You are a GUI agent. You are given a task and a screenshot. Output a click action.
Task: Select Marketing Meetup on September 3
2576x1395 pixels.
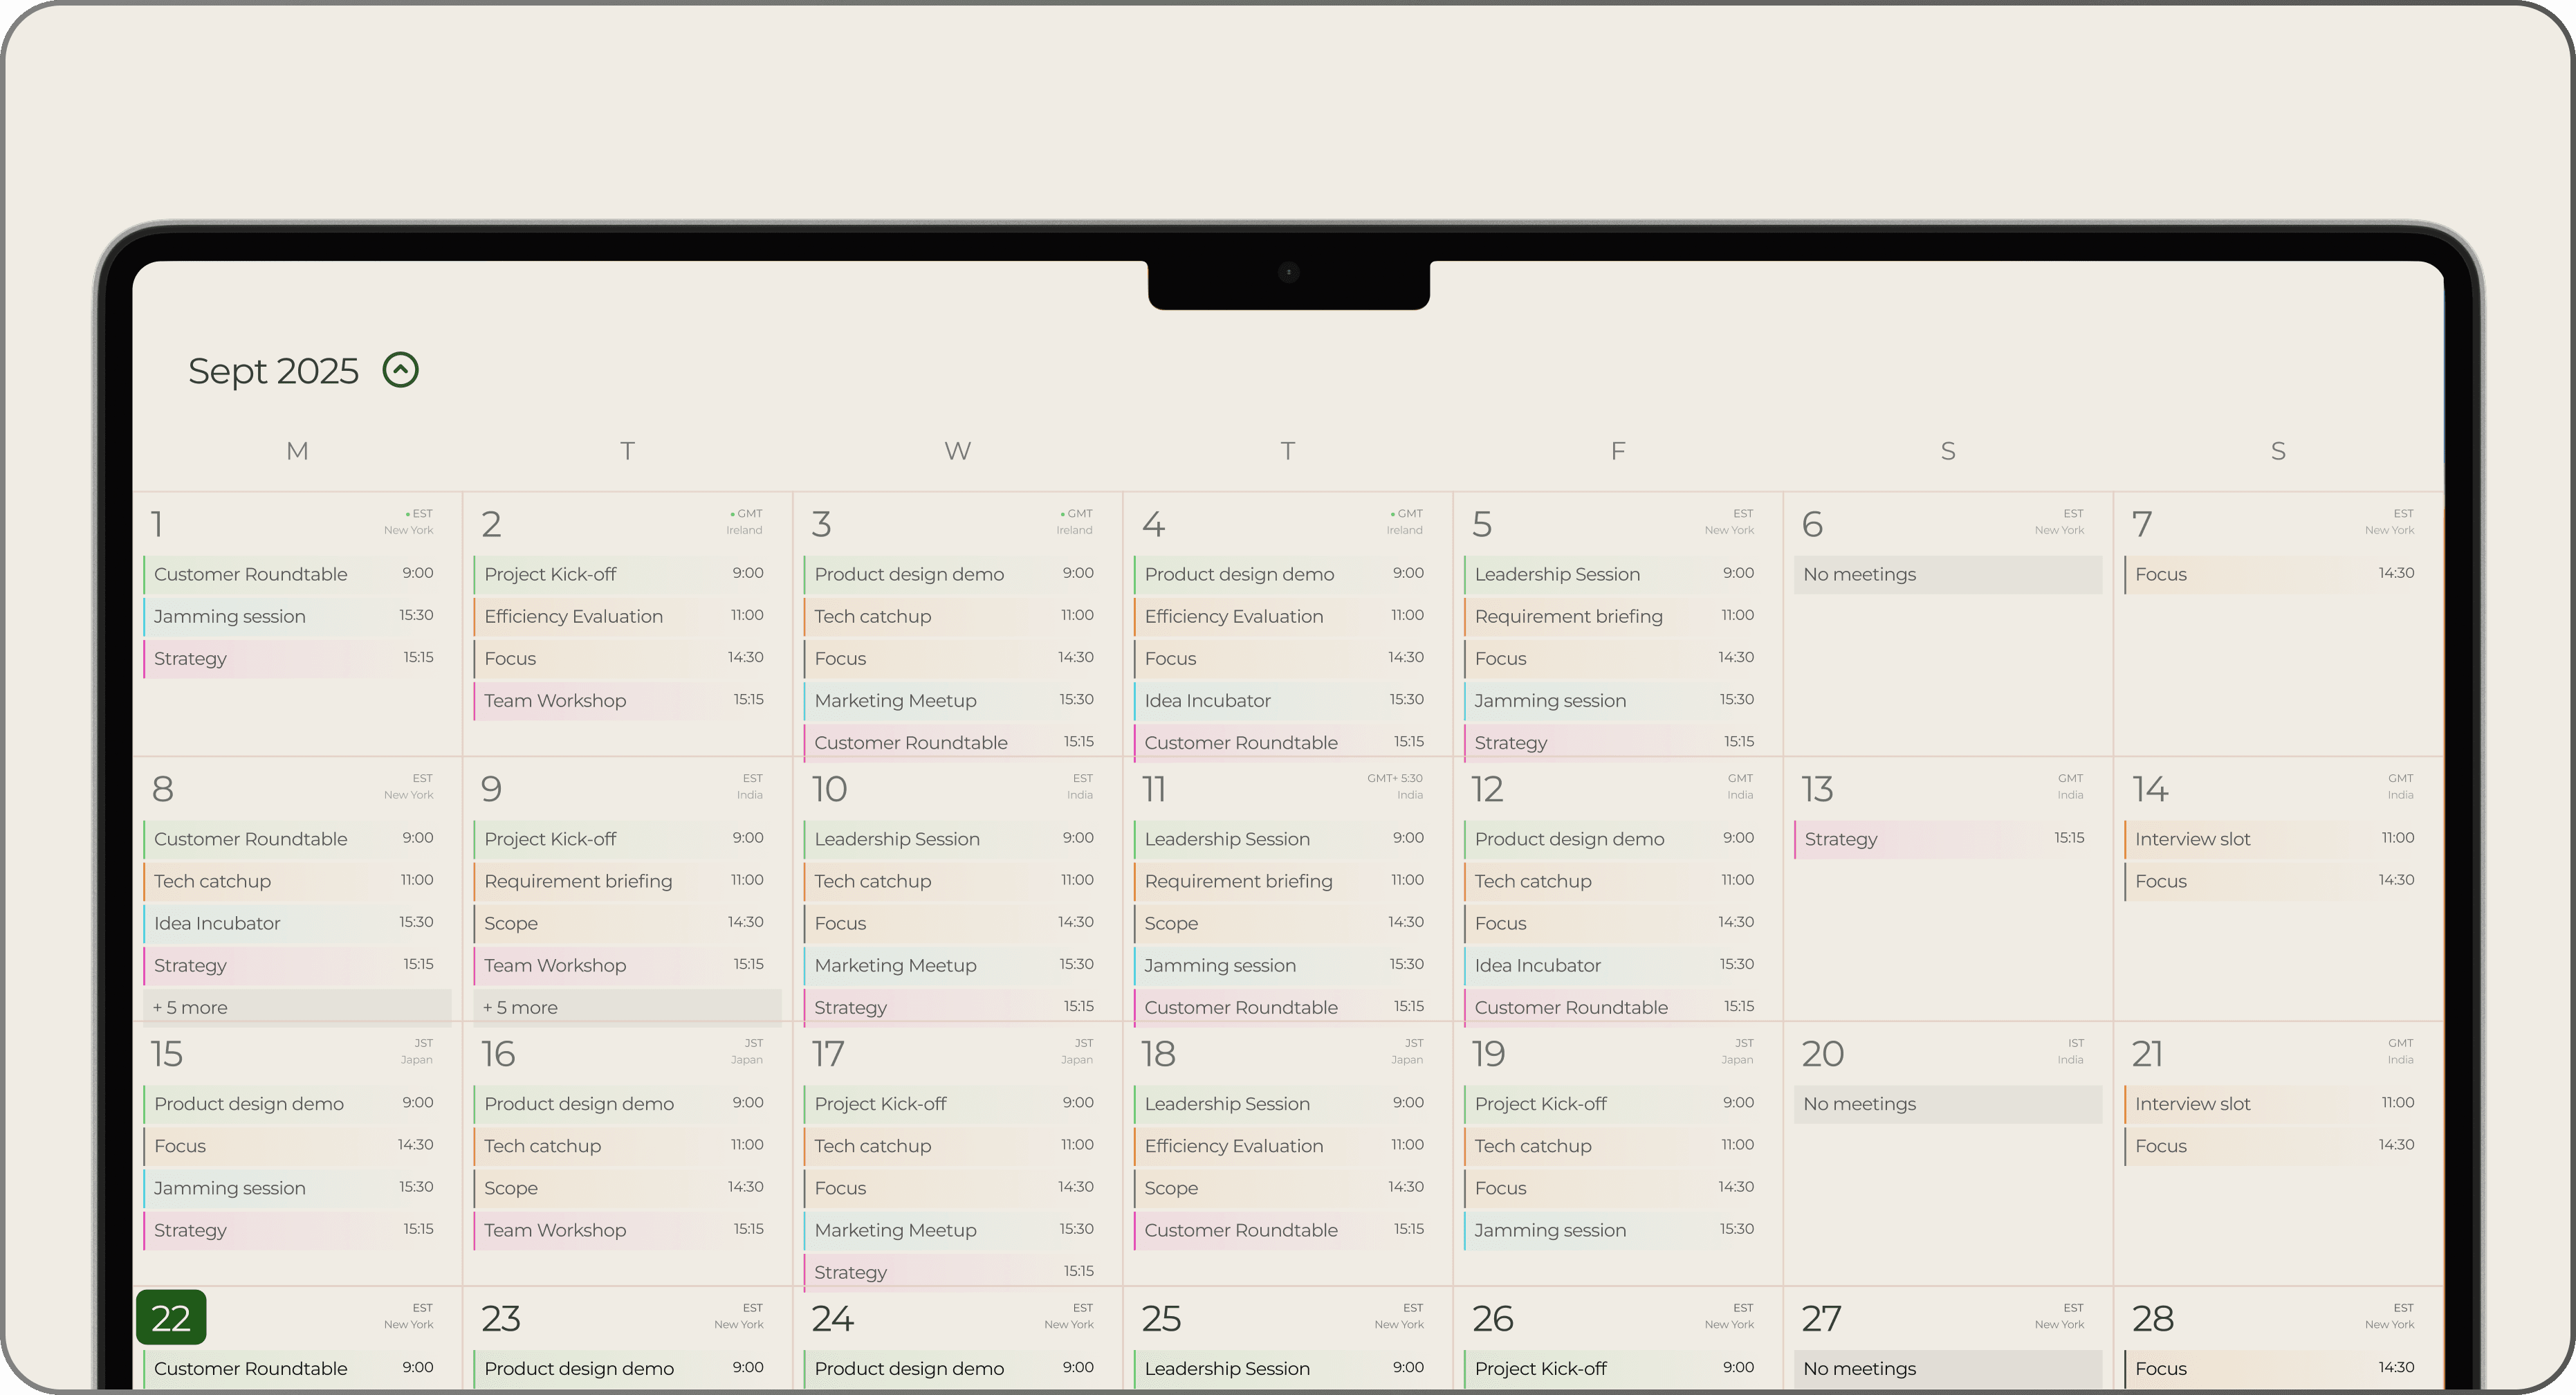(895, 700)
